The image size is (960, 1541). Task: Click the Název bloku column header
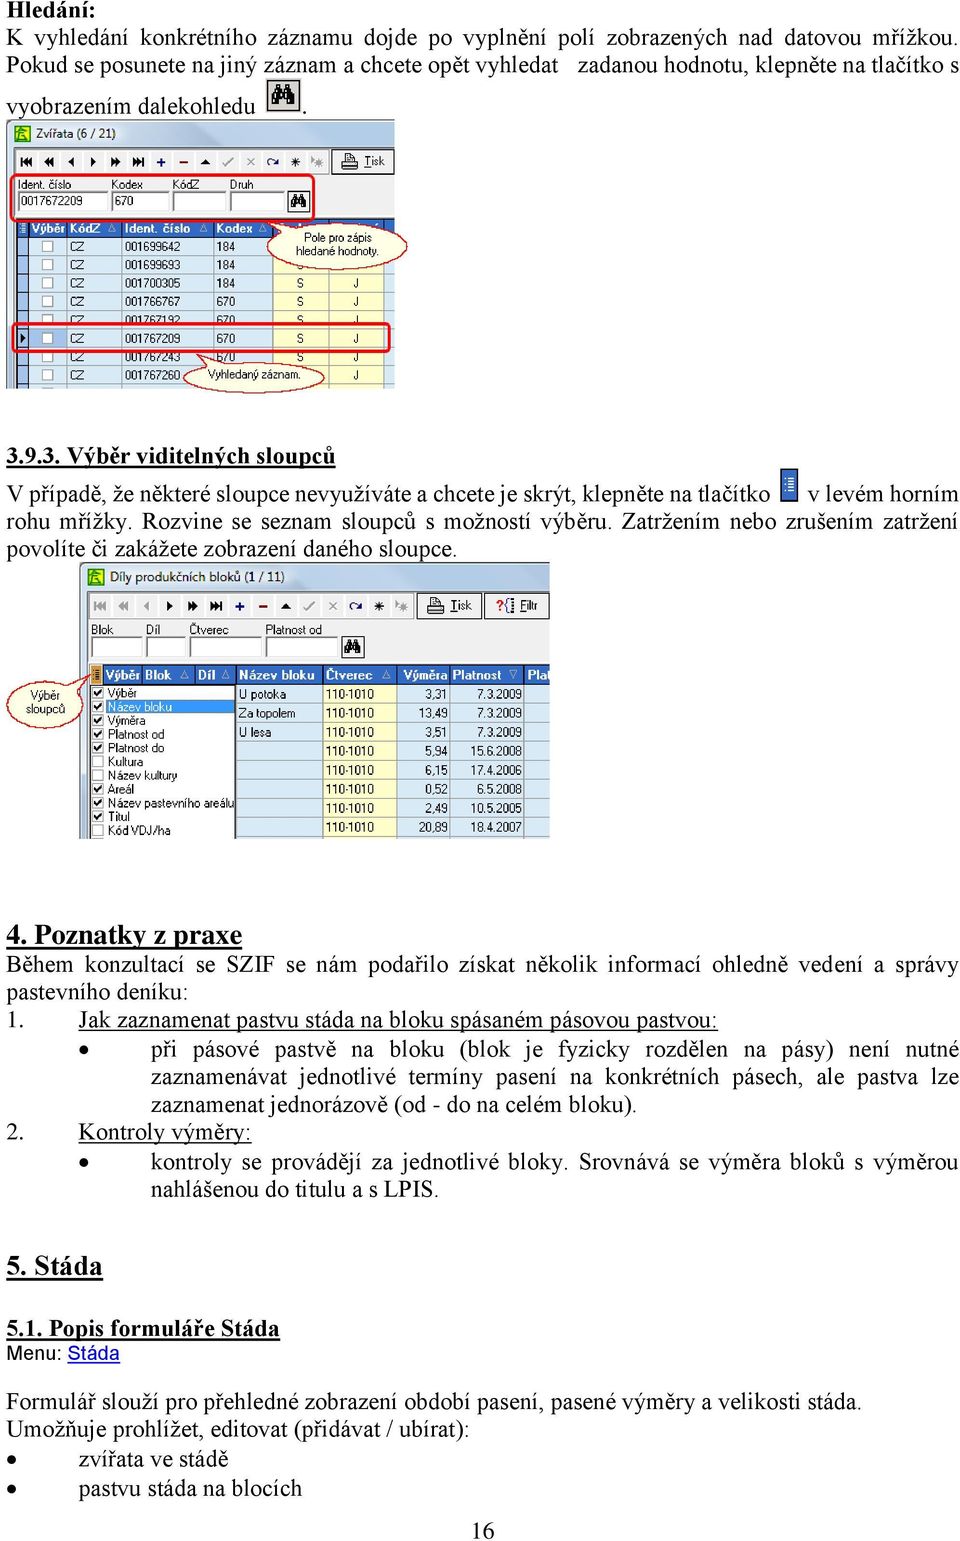tap(279, 675)
